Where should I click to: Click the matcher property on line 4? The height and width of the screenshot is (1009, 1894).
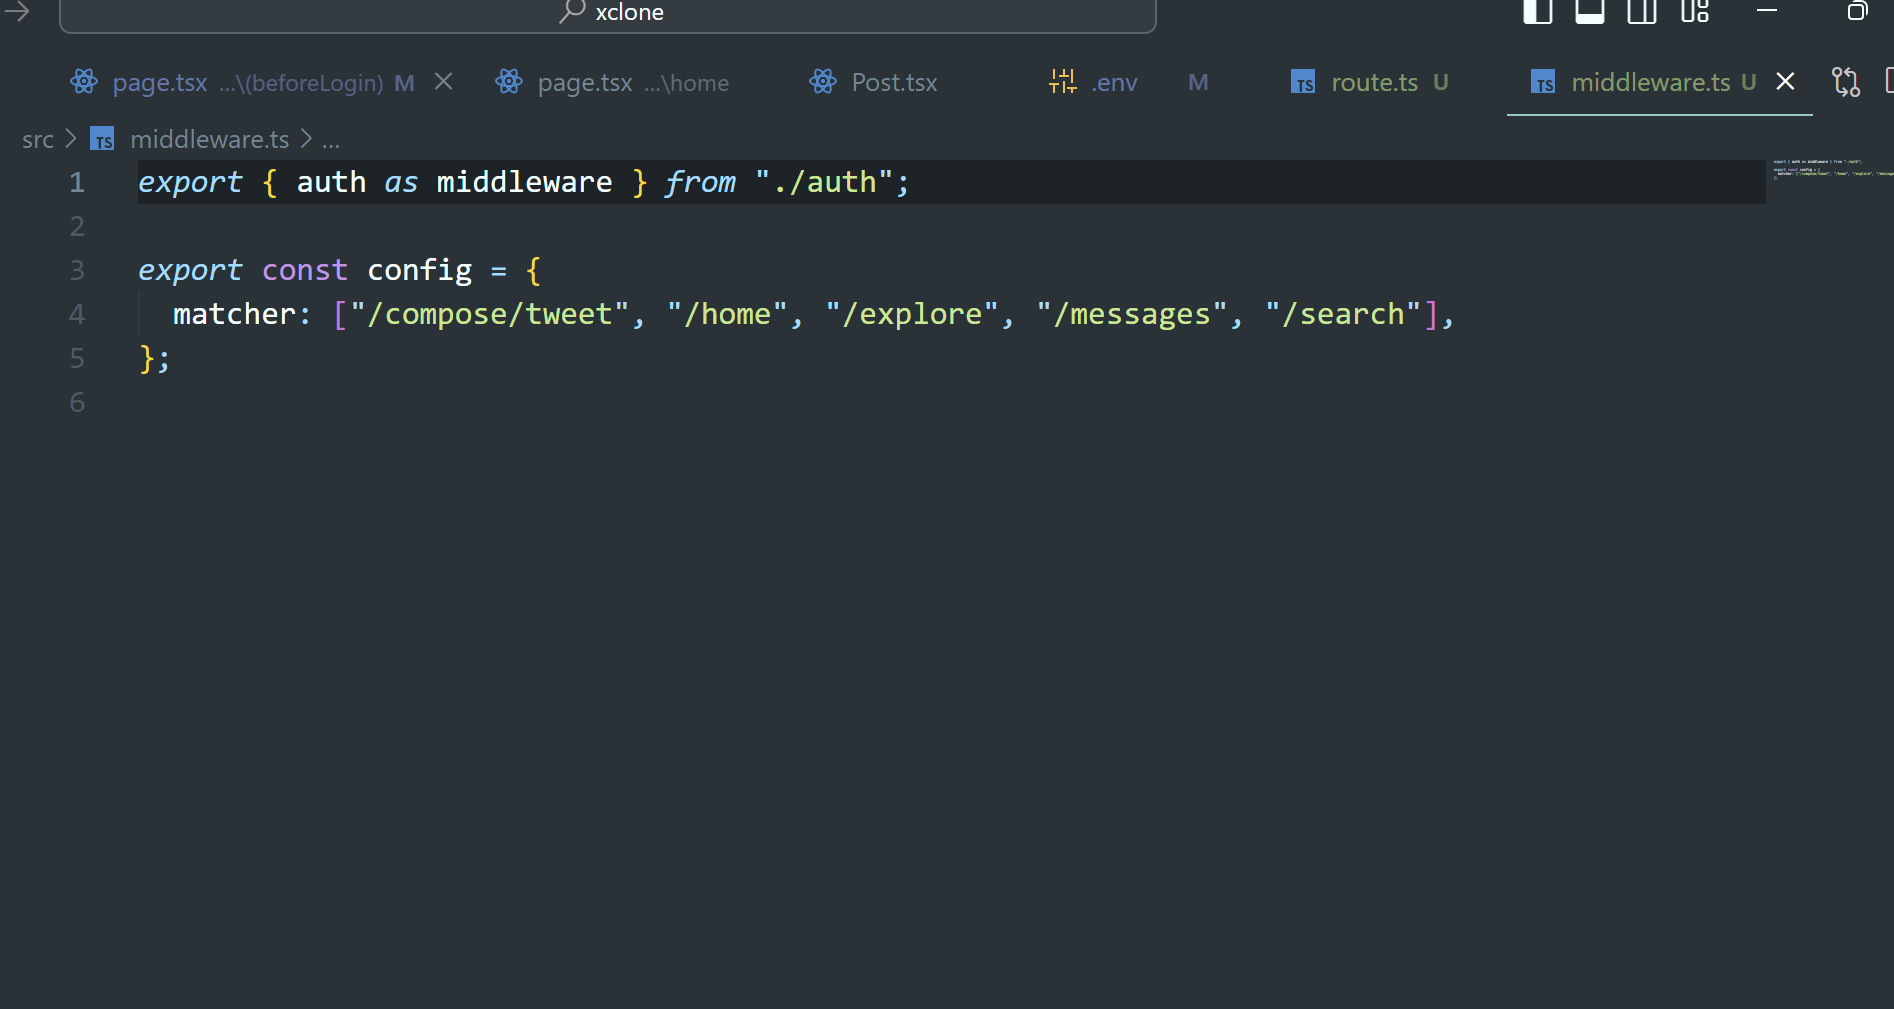click(234, 314)
